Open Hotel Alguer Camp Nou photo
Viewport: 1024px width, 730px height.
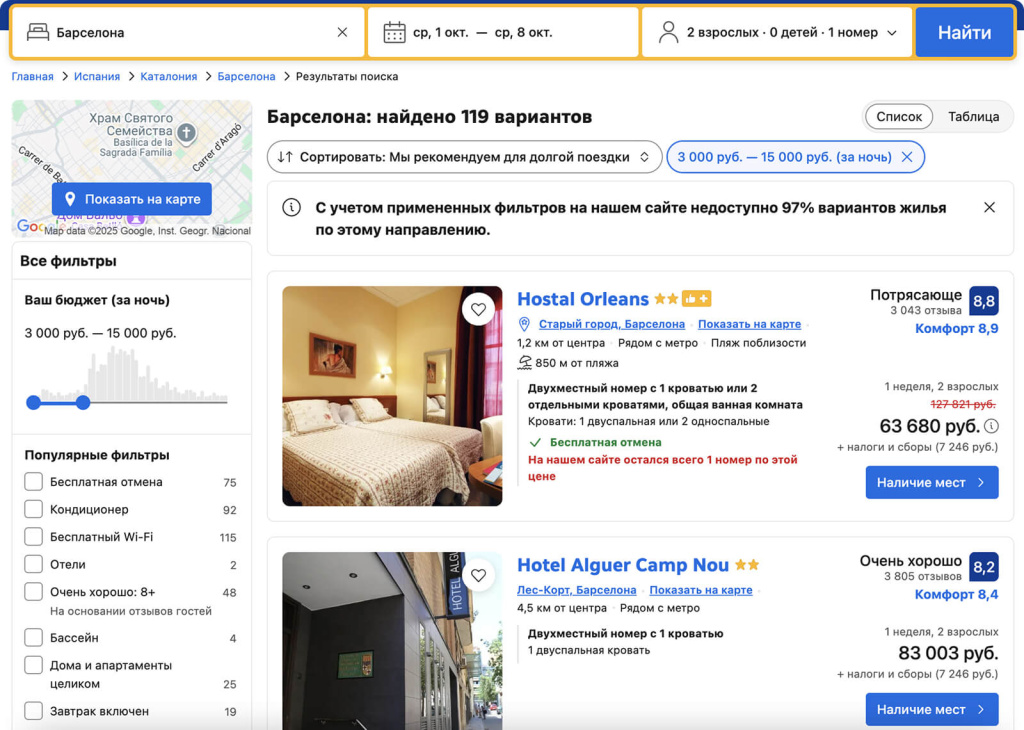(x=392, y=641)
